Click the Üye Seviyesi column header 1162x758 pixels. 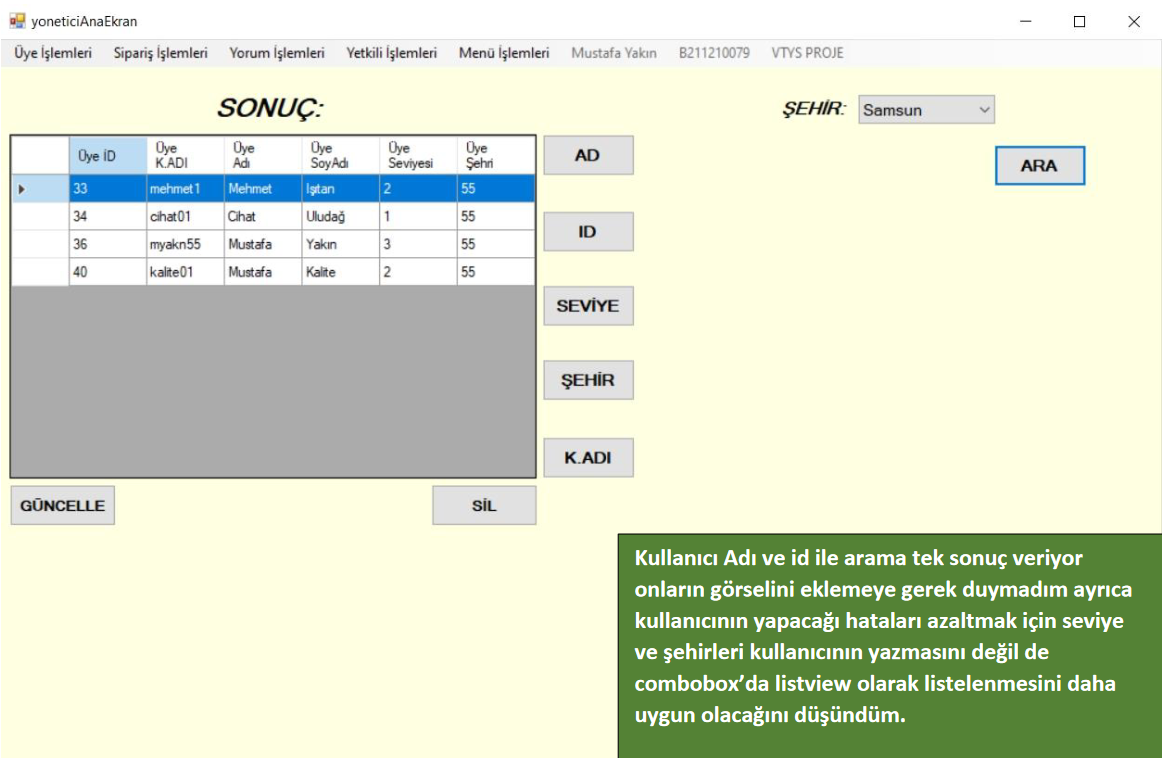[417, 156]
